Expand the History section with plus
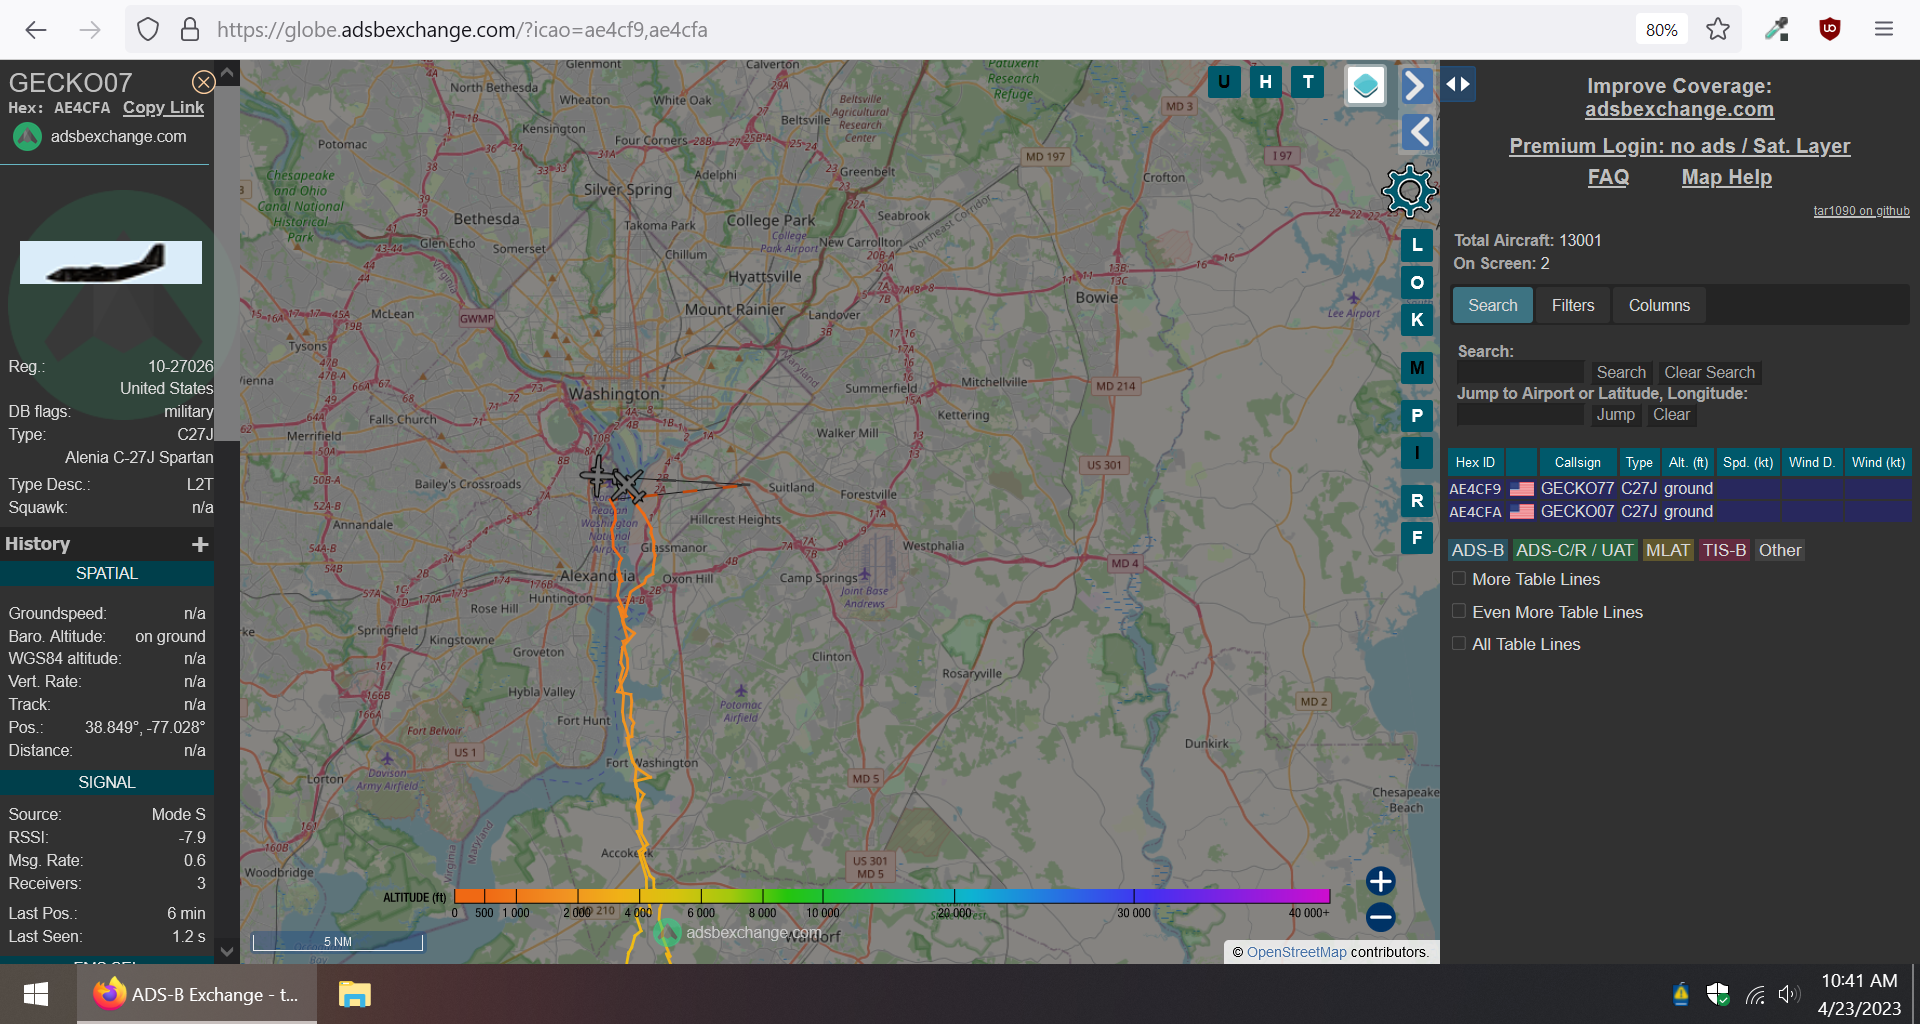This screenshot has width=1920, height=1024. click(200, 544)
